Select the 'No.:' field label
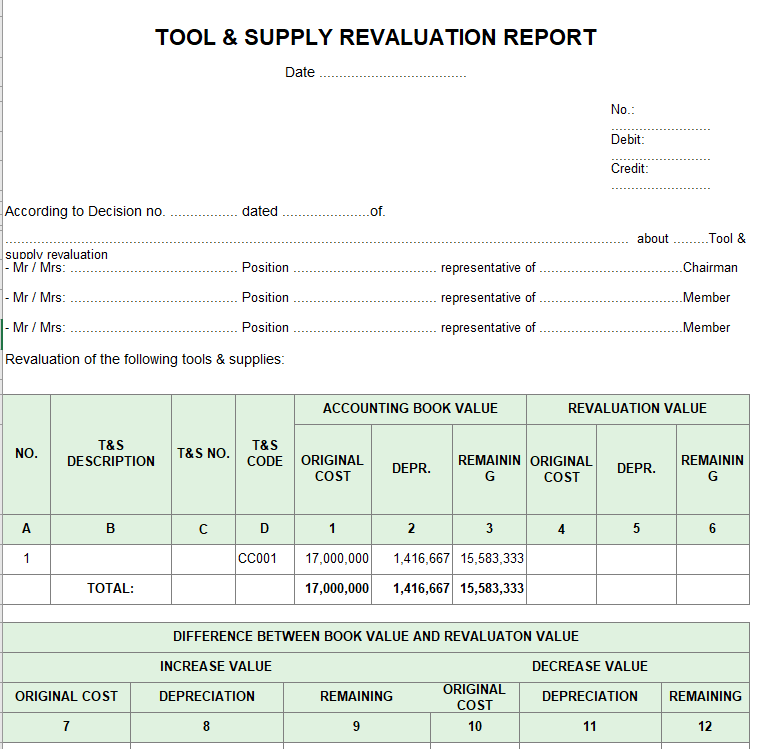Image resolution: width=759 pixels, height=749 pixels. pos(622,109)
